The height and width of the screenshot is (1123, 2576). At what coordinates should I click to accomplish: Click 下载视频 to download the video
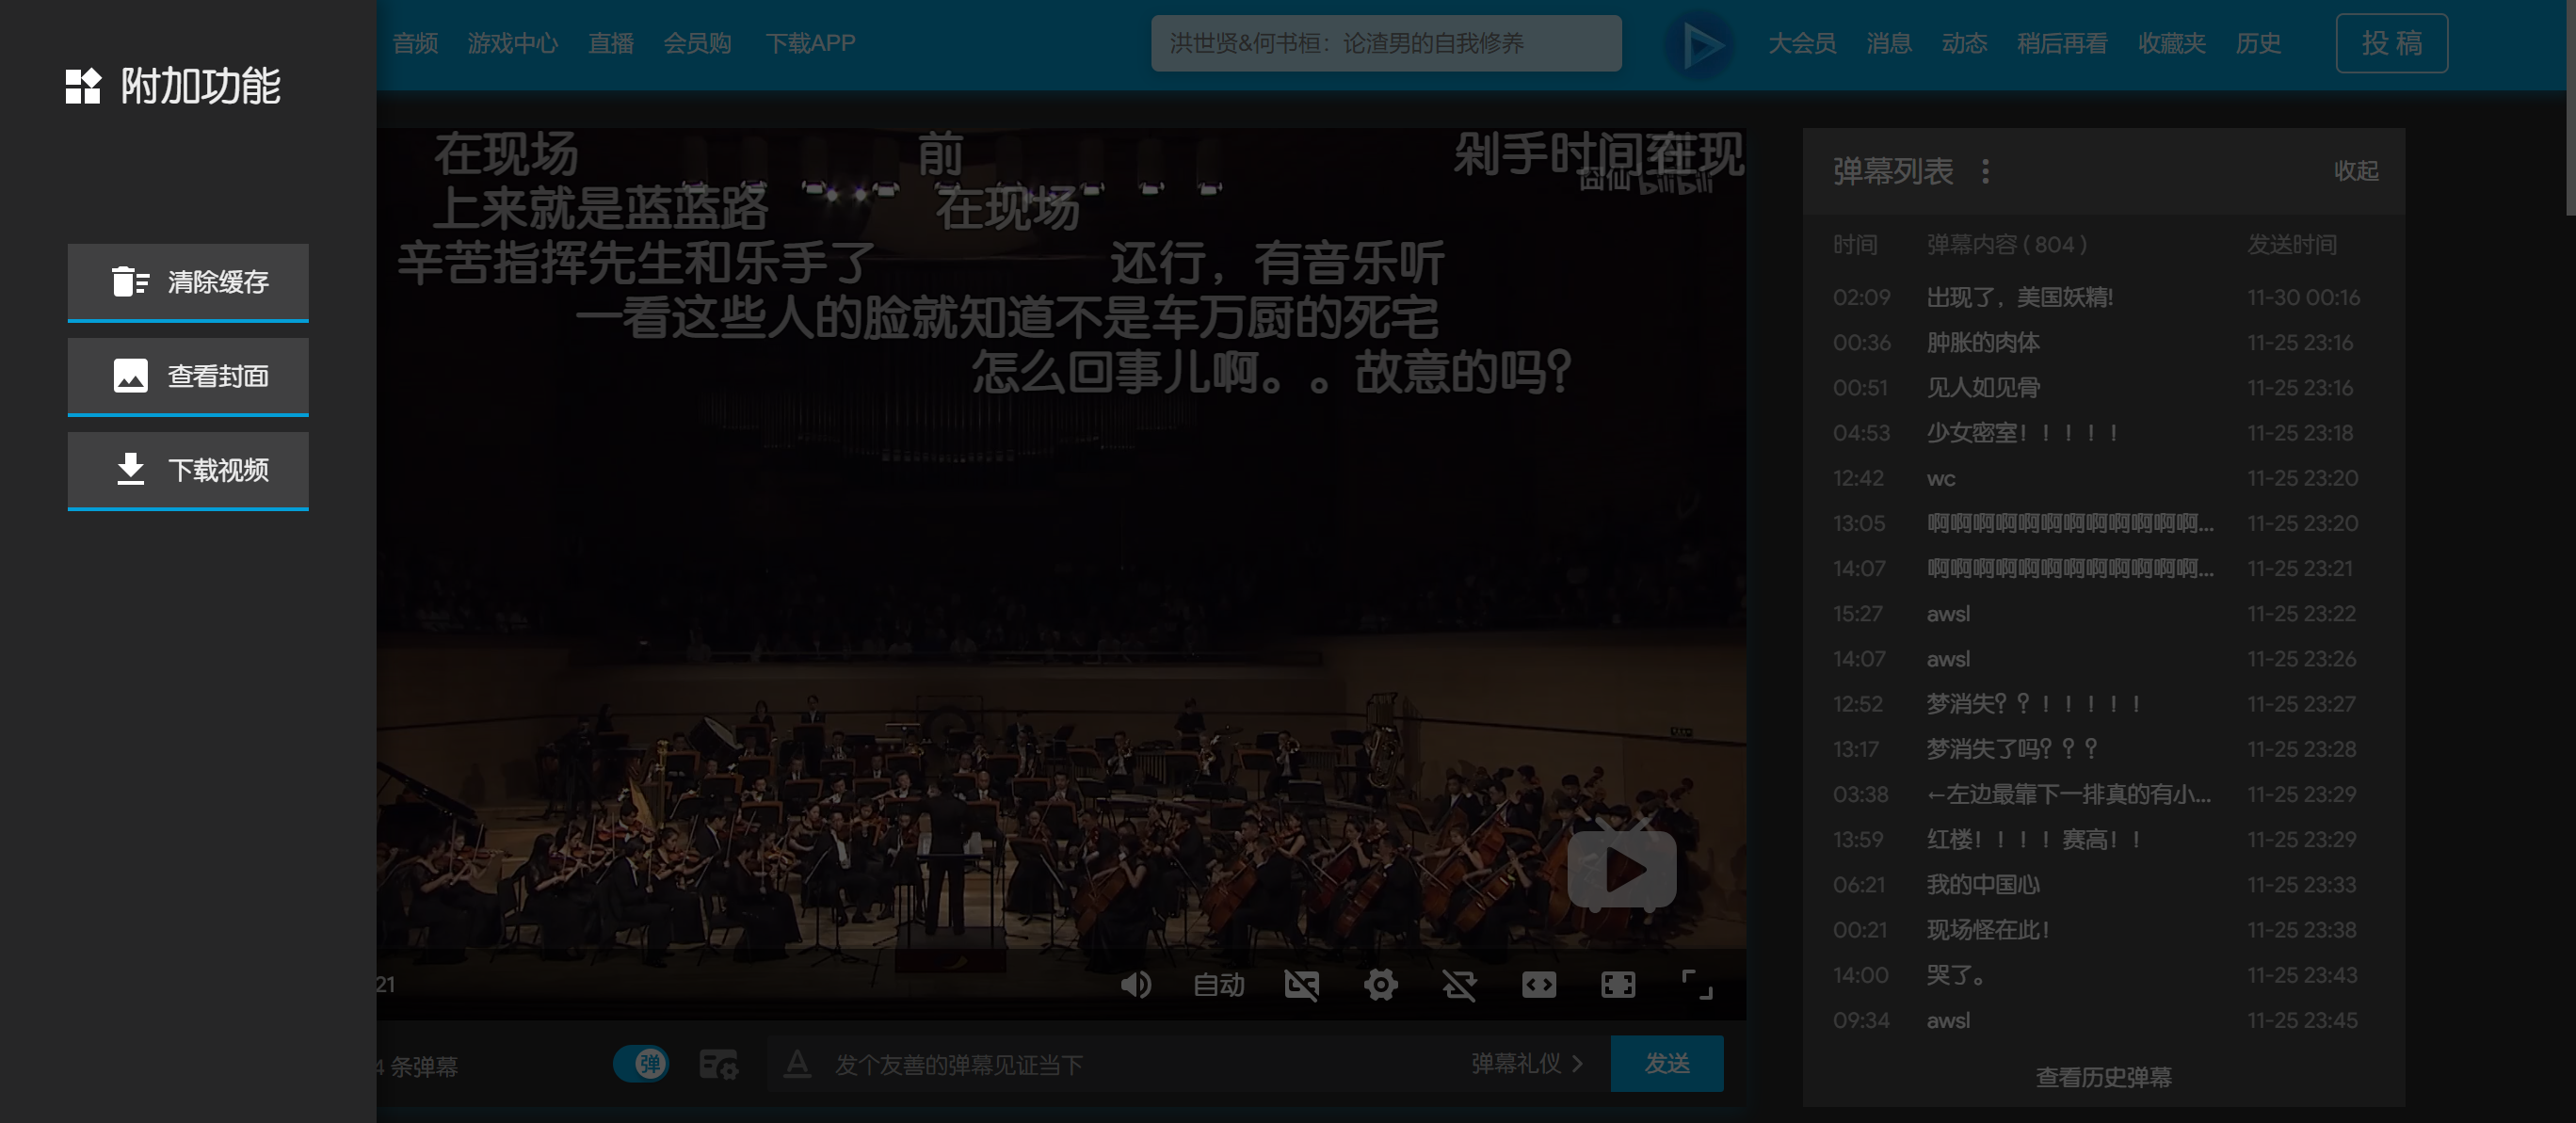tap(188, 470)
